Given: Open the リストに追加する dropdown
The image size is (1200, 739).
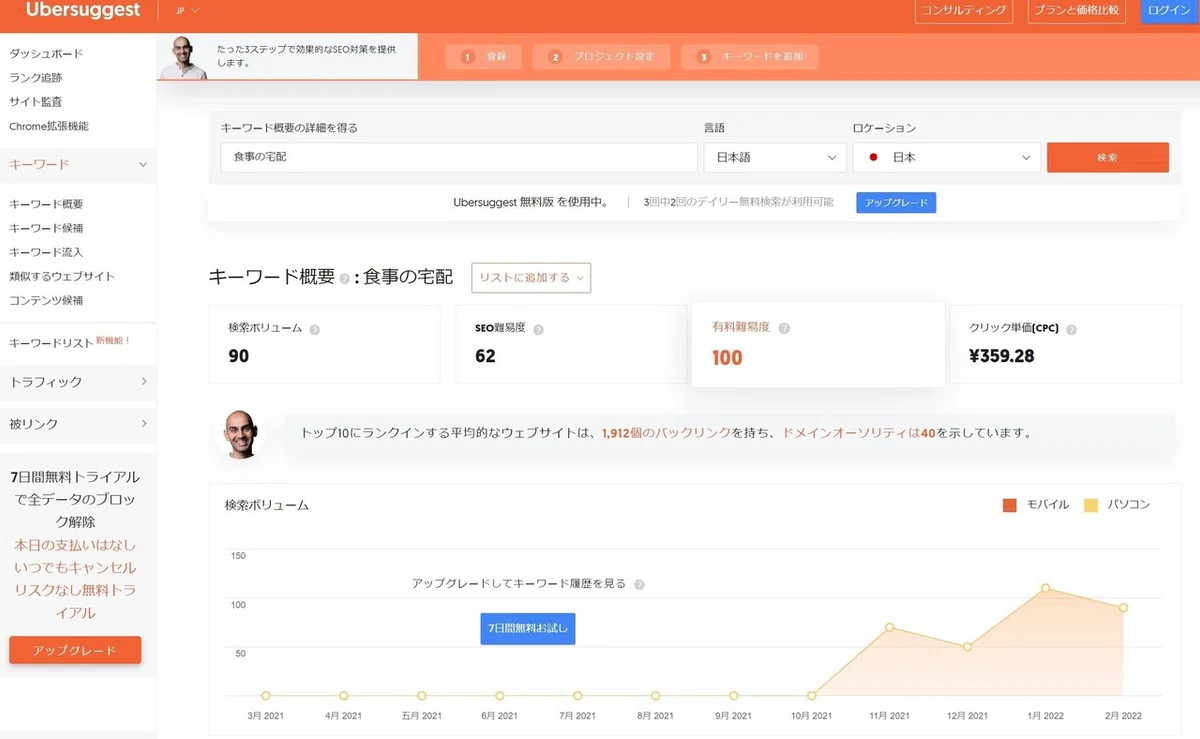Looking at the screenshot, I should click(531, 277).
